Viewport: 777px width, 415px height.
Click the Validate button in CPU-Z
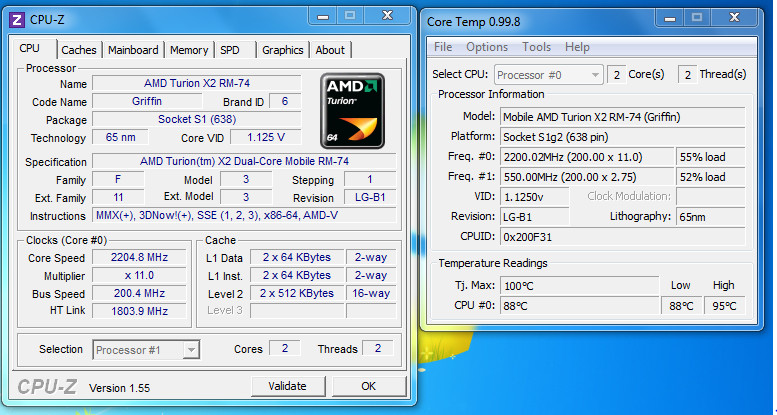coord(287,386)
